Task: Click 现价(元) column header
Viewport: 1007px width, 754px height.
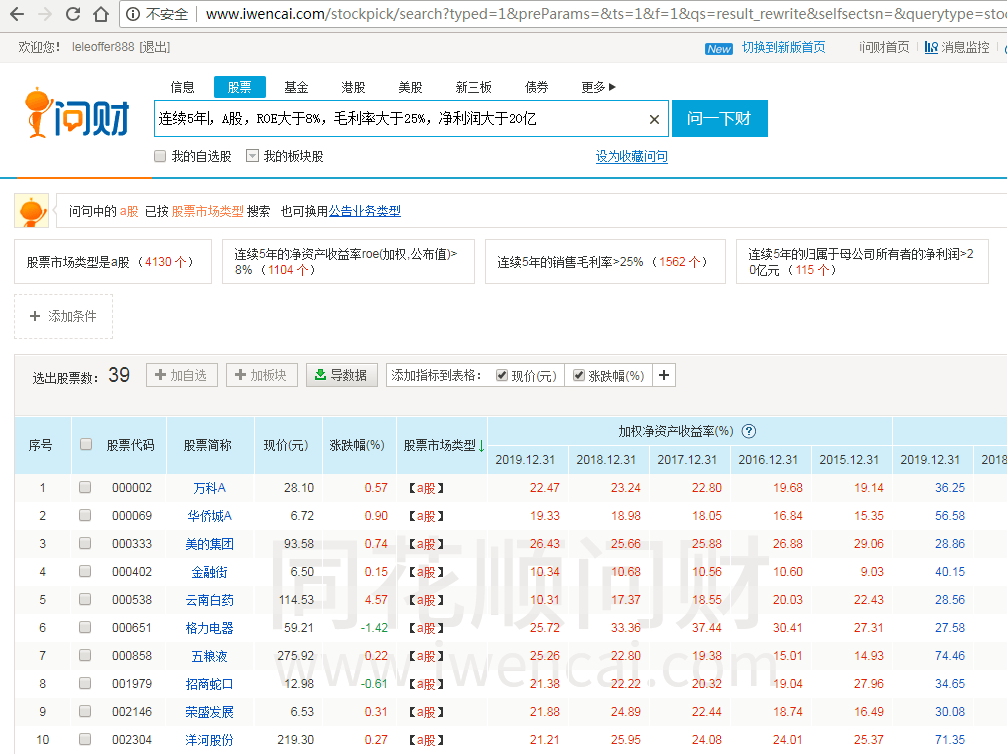Action: tap(286, 445)
